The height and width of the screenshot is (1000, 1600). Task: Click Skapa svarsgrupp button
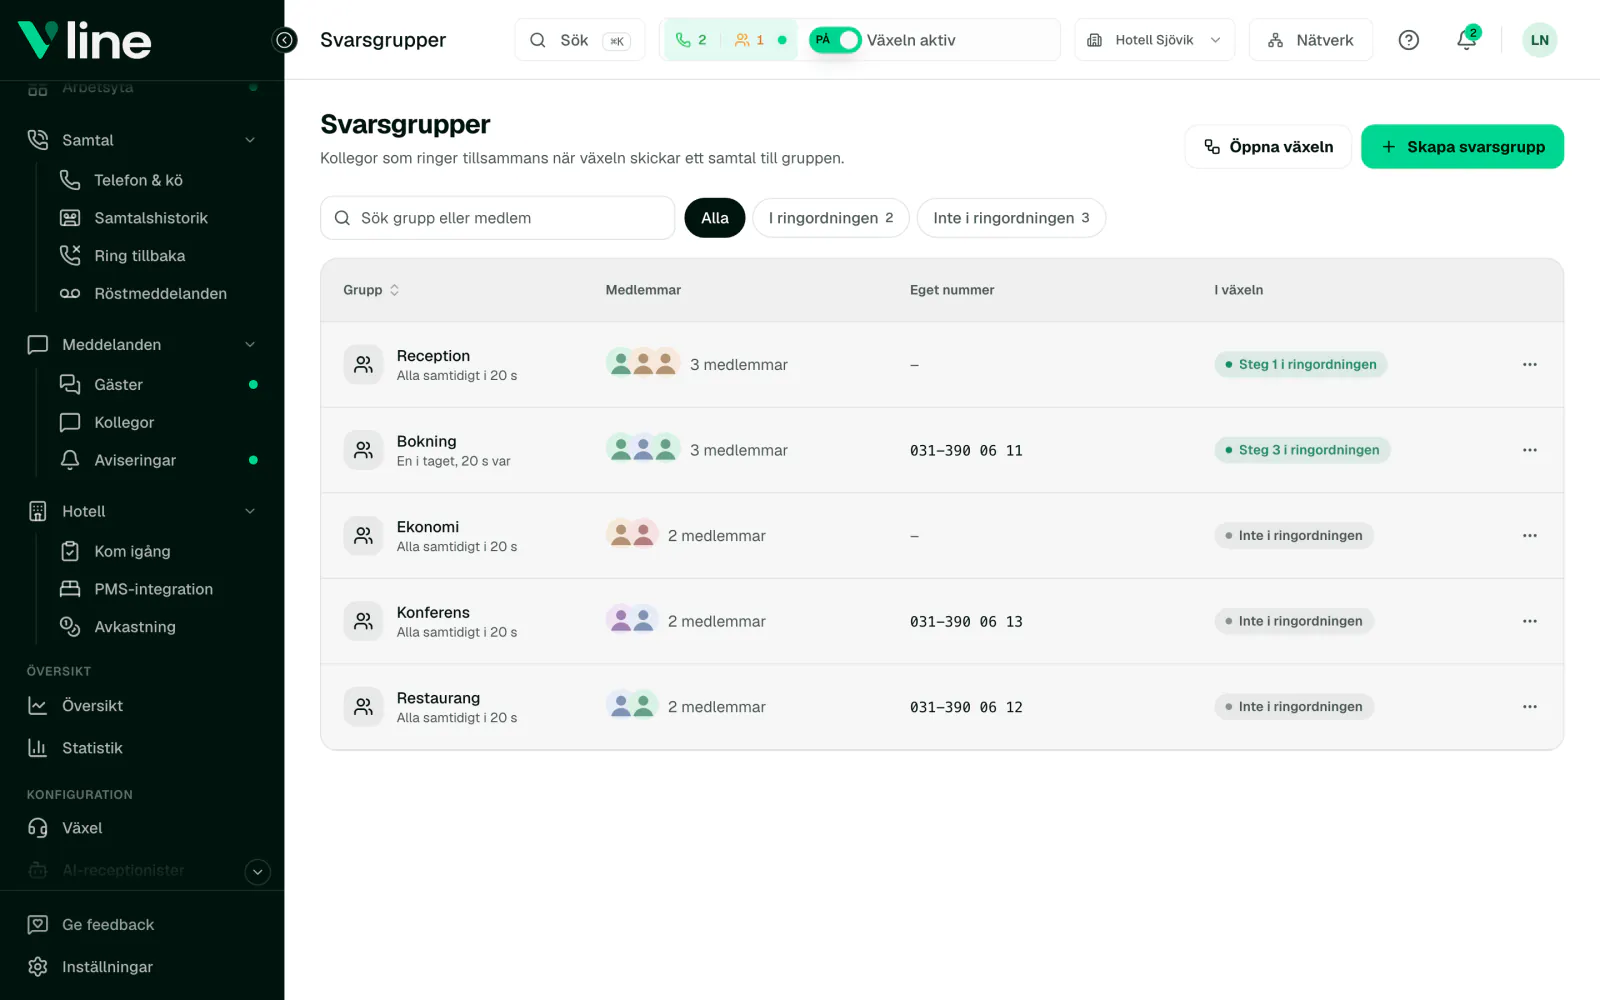[x=1462, y=147]
